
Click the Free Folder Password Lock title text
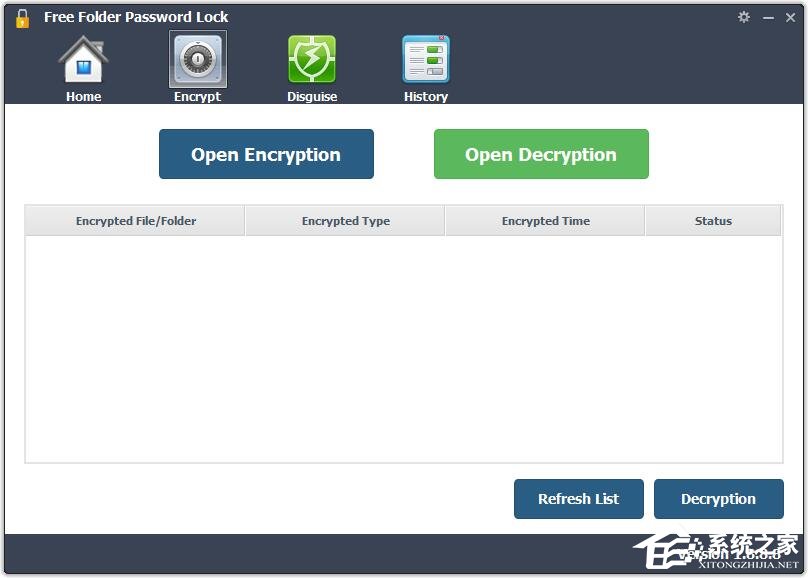[136, 17]
